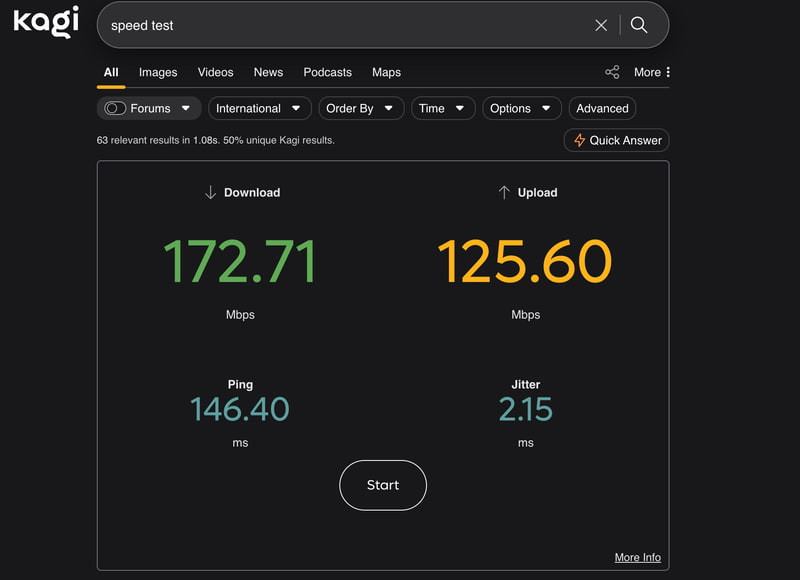Viewport: 800px width, 580px height.
Task: Click the Upload arrow icon
Action: (501, 192)
